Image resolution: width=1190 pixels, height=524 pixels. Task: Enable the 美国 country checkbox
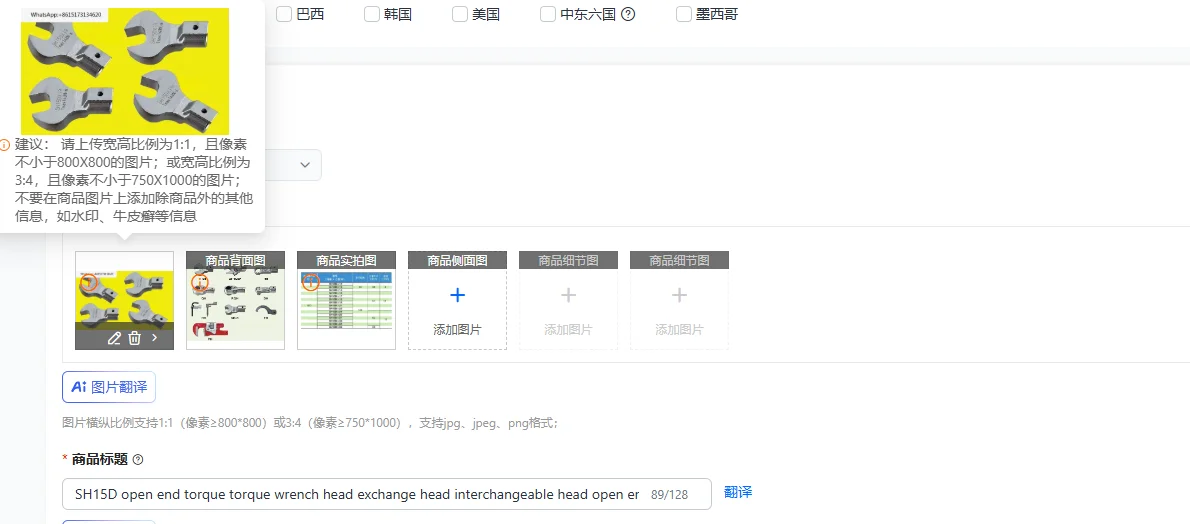tap(460, 14)
